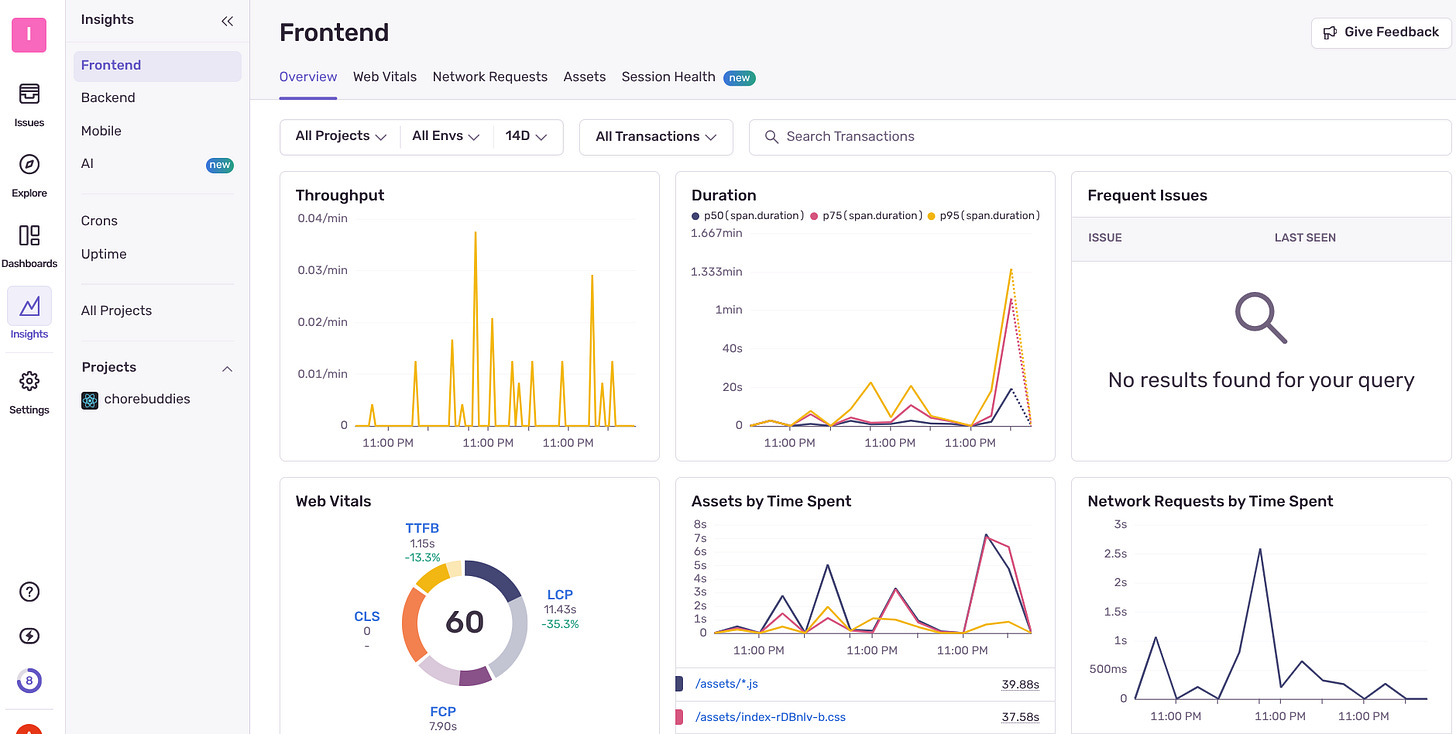Open Uptime in the sidebar
This screenshot has height=734, width=1456.
tap(157, 254)
